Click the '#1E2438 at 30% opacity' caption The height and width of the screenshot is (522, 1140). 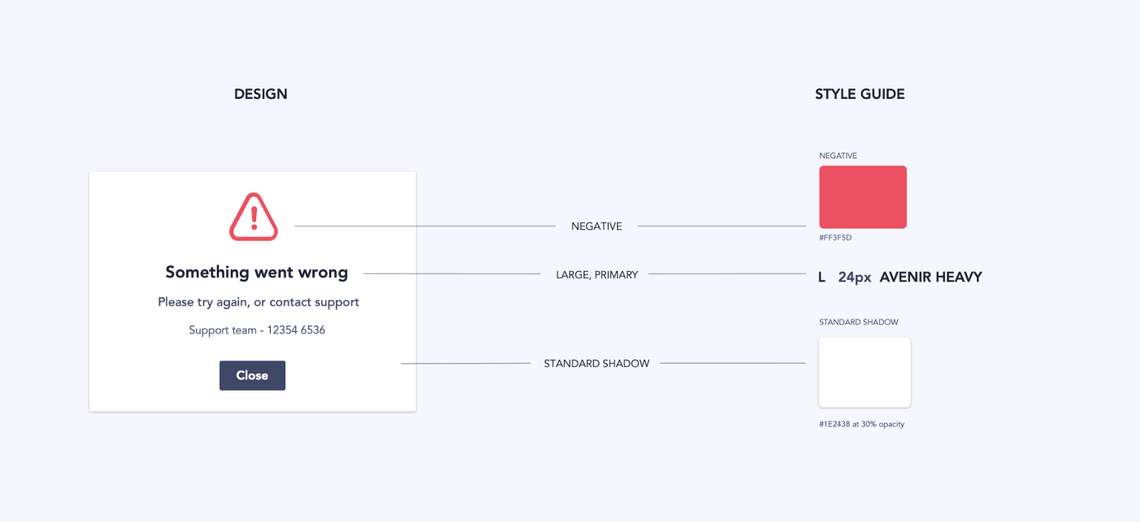(x=861, y=424)
